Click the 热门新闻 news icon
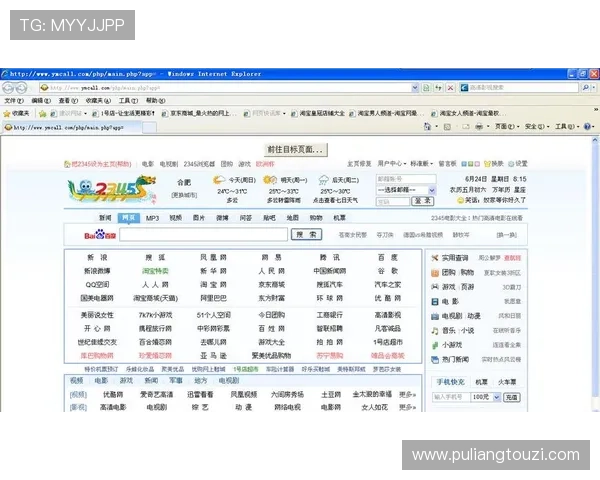This screenshot has width=600, height=480. pyautogui.click(x=435, y=359)
